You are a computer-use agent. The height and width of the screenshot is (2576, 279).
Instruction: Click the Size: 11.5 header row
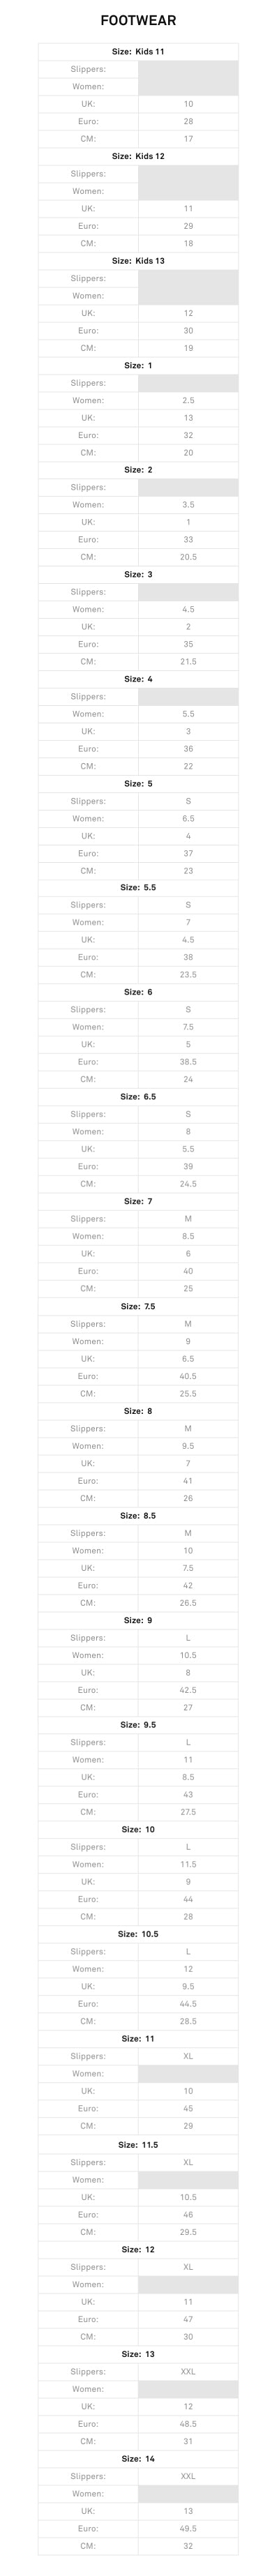coord(138,2144)
